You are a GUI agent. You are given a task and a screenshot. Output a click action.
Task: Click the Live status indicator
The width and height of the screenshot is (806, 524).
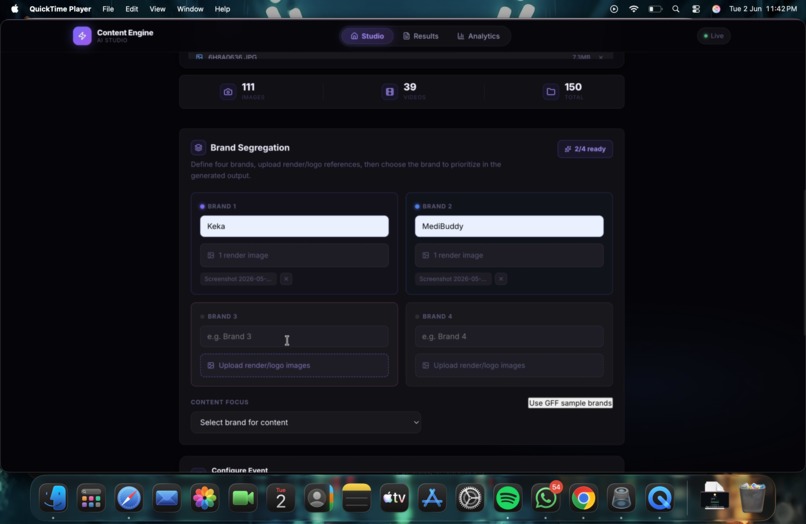(x=713, y=36)
